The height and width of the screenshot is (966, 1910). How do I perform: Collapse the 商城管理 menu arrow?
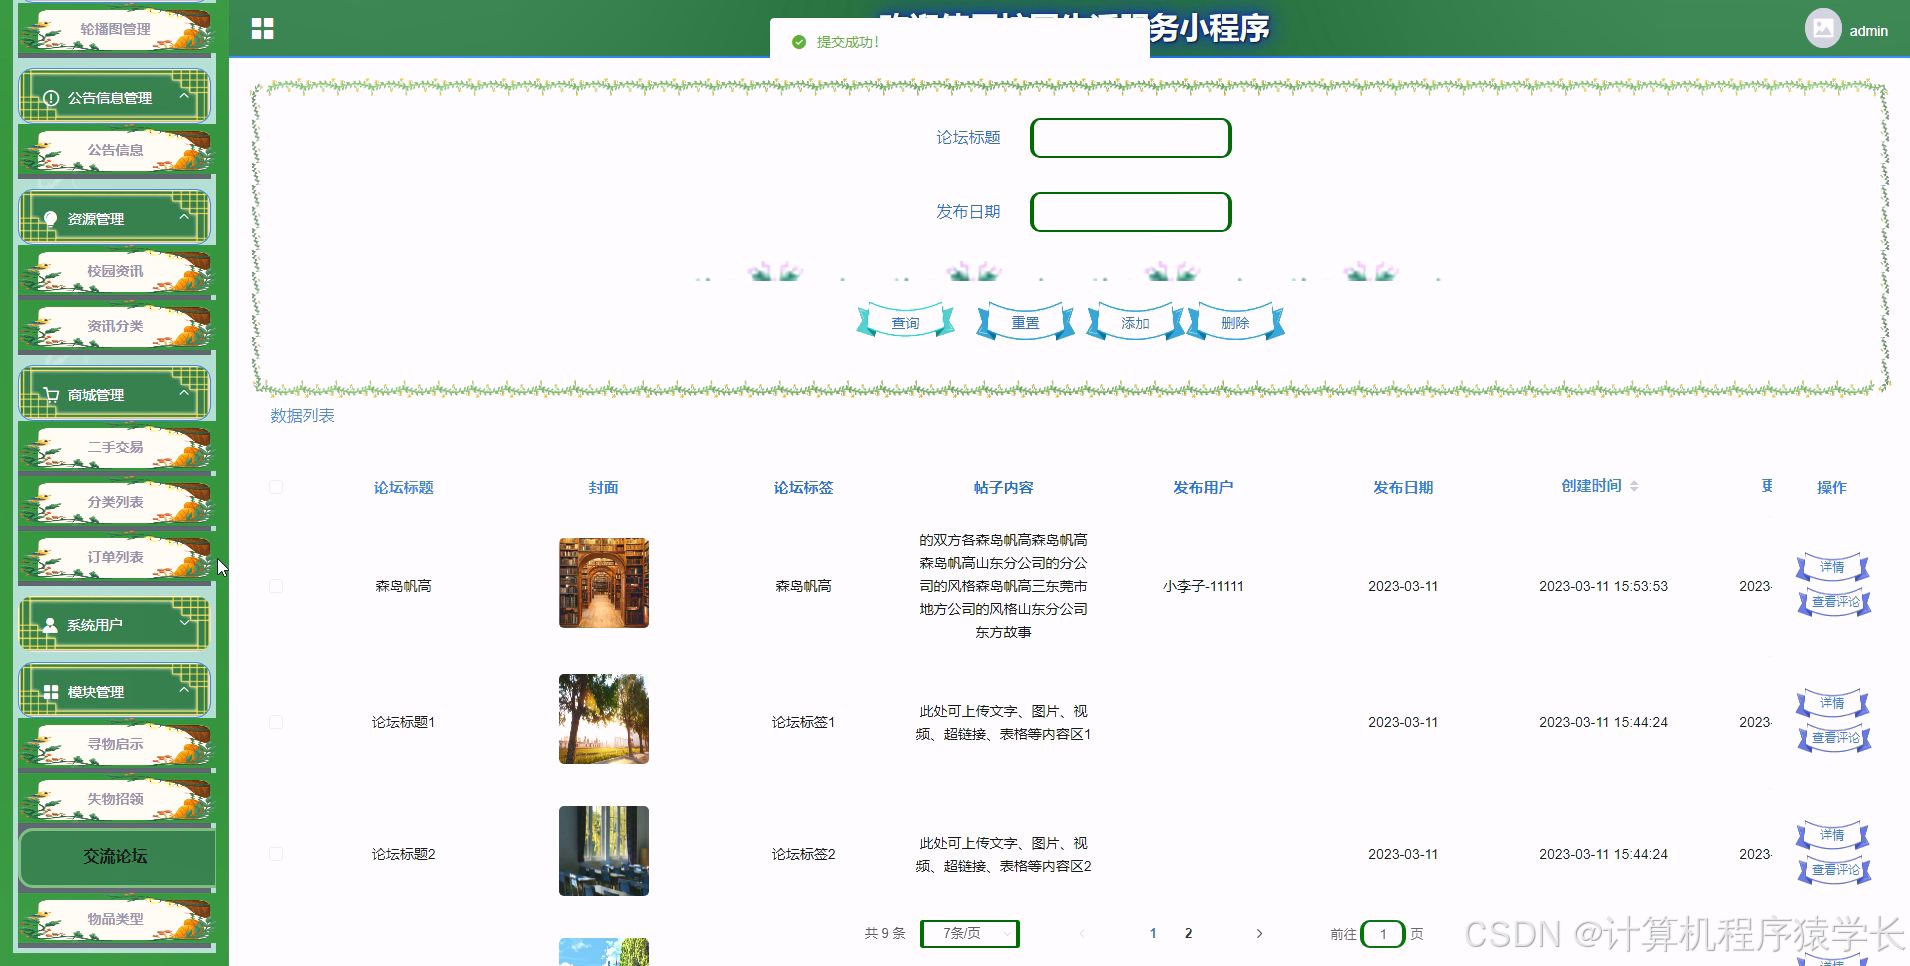coord(184,393)
